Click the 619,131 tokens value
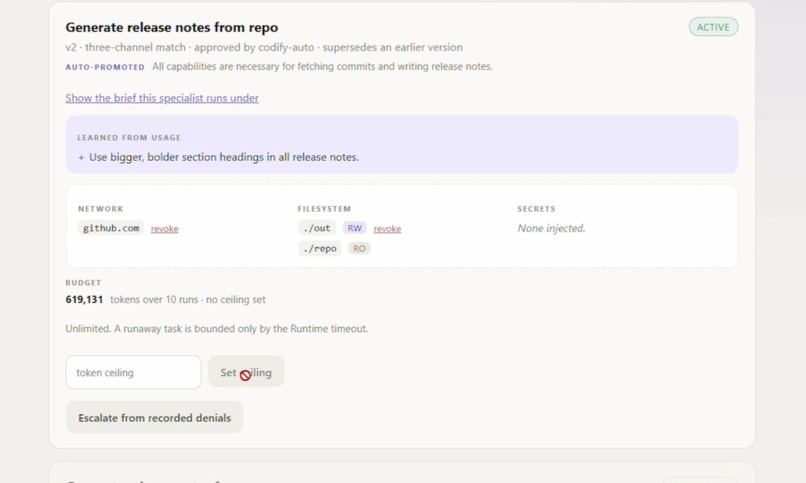The image size is (806, 483). [x=84, y=300]
